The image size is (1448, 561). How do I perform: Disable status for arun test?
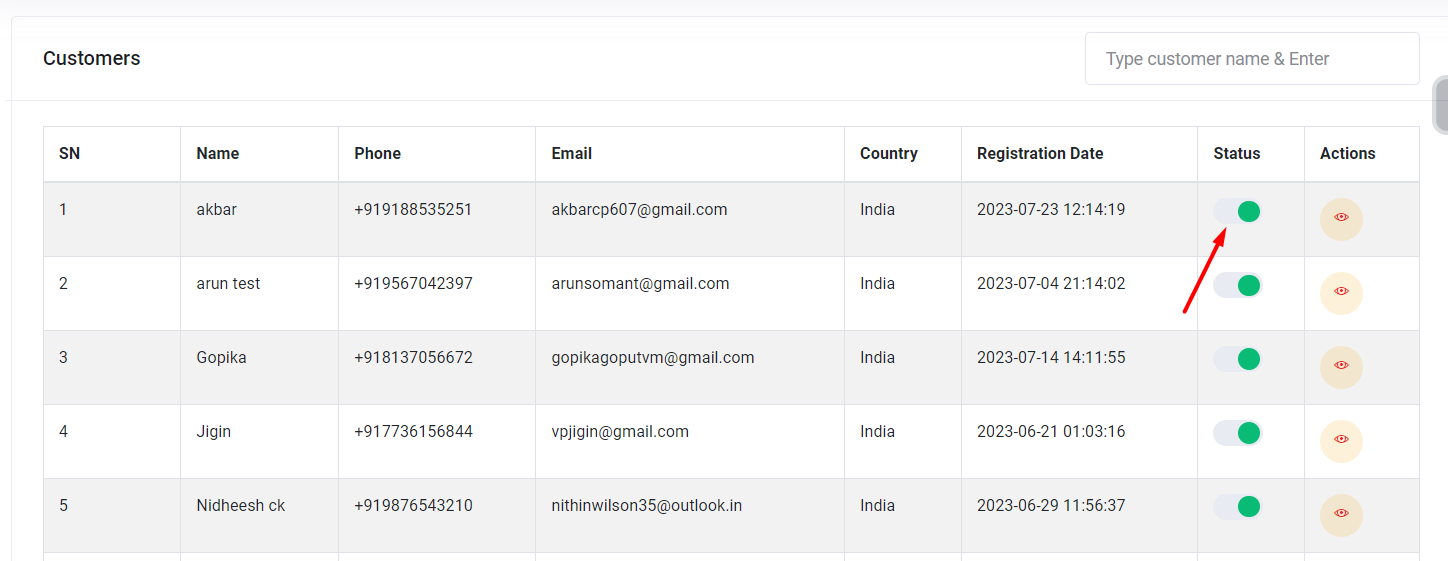coord(1238,285)
